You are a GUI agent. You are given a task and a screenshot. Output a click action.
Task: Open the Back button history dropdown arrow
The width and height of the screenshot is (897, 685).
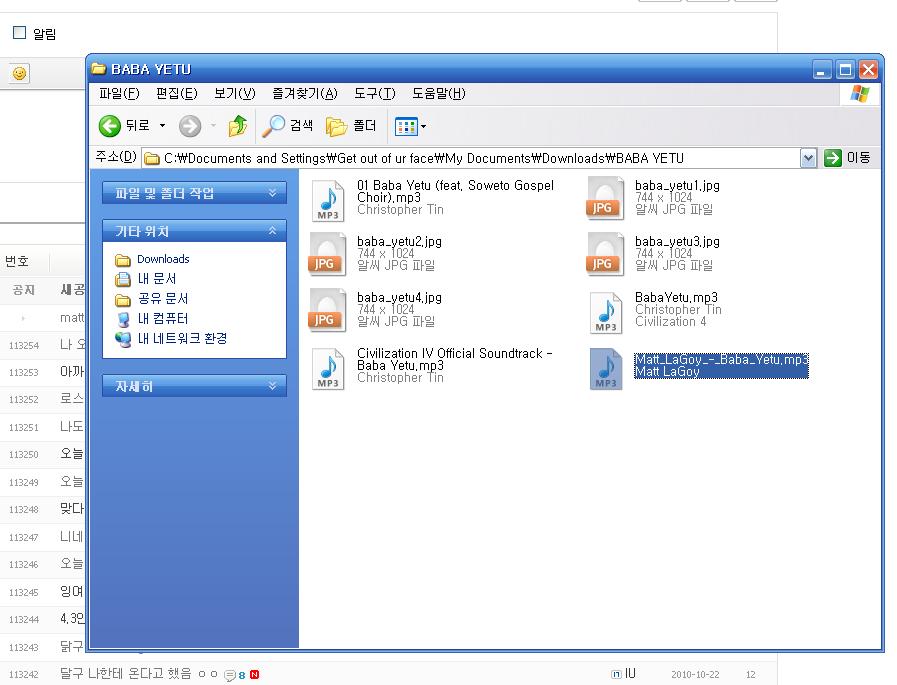click(162, 126)
